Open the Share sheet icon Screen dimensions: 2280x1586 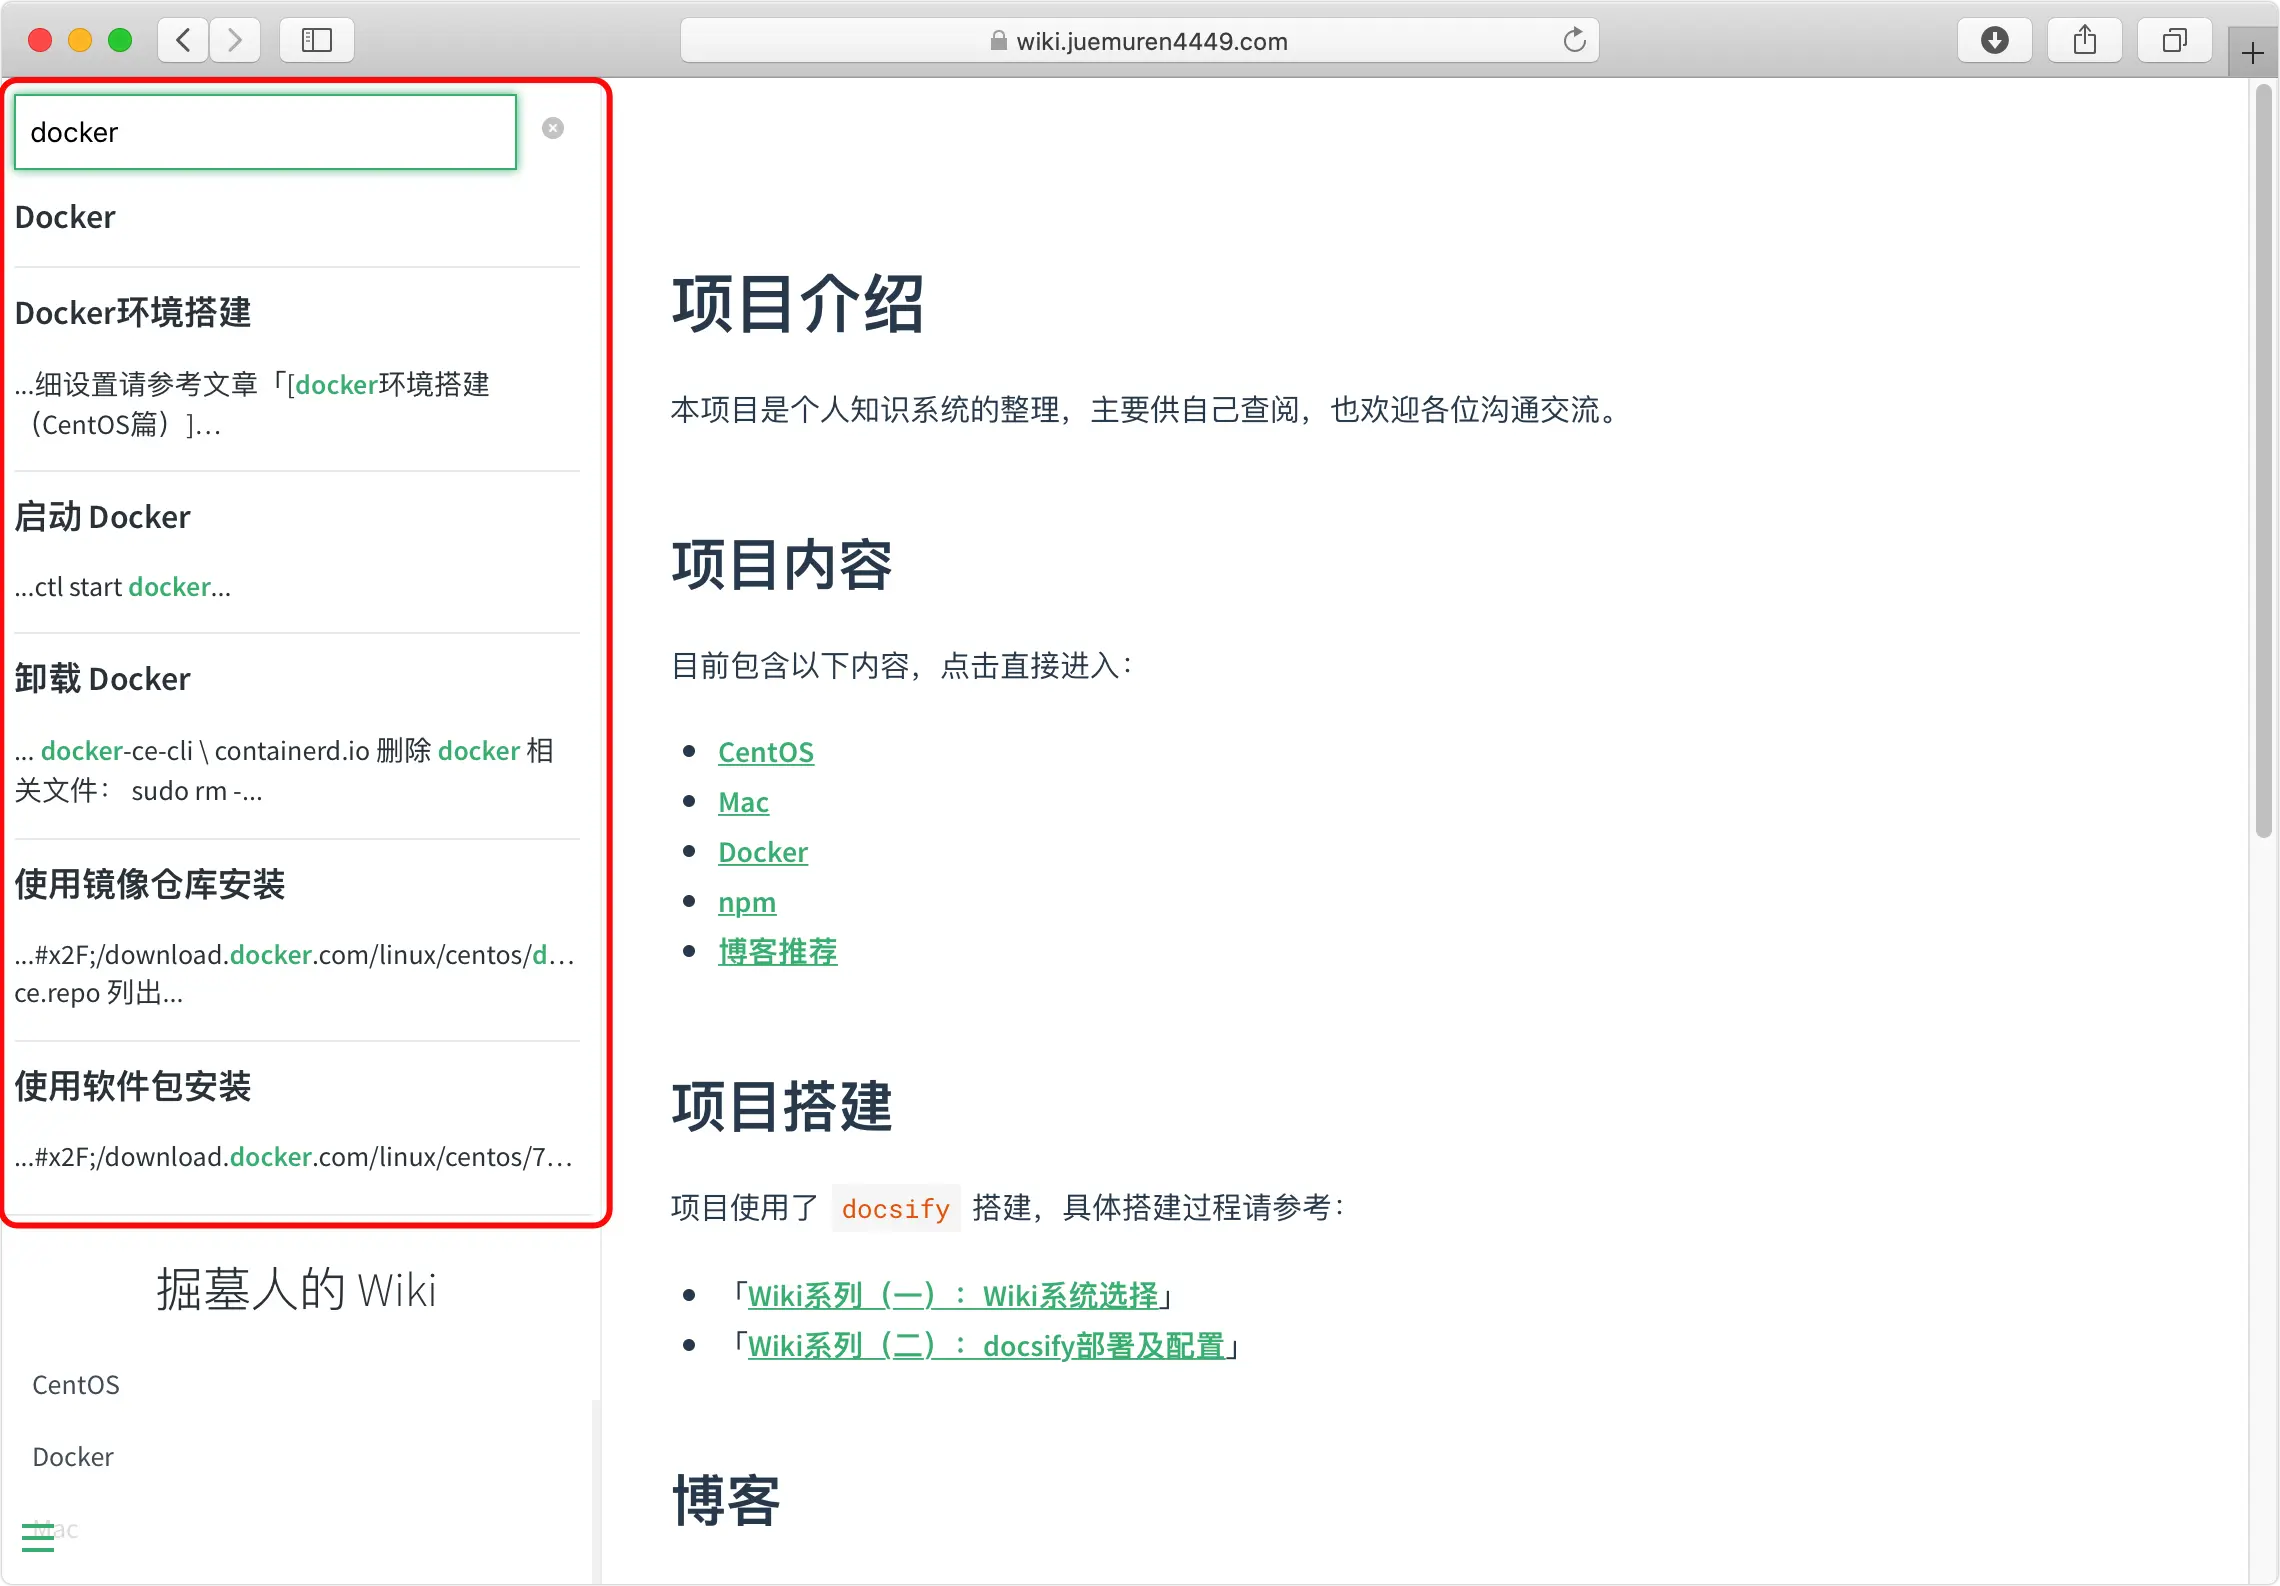pos(2085,40)
